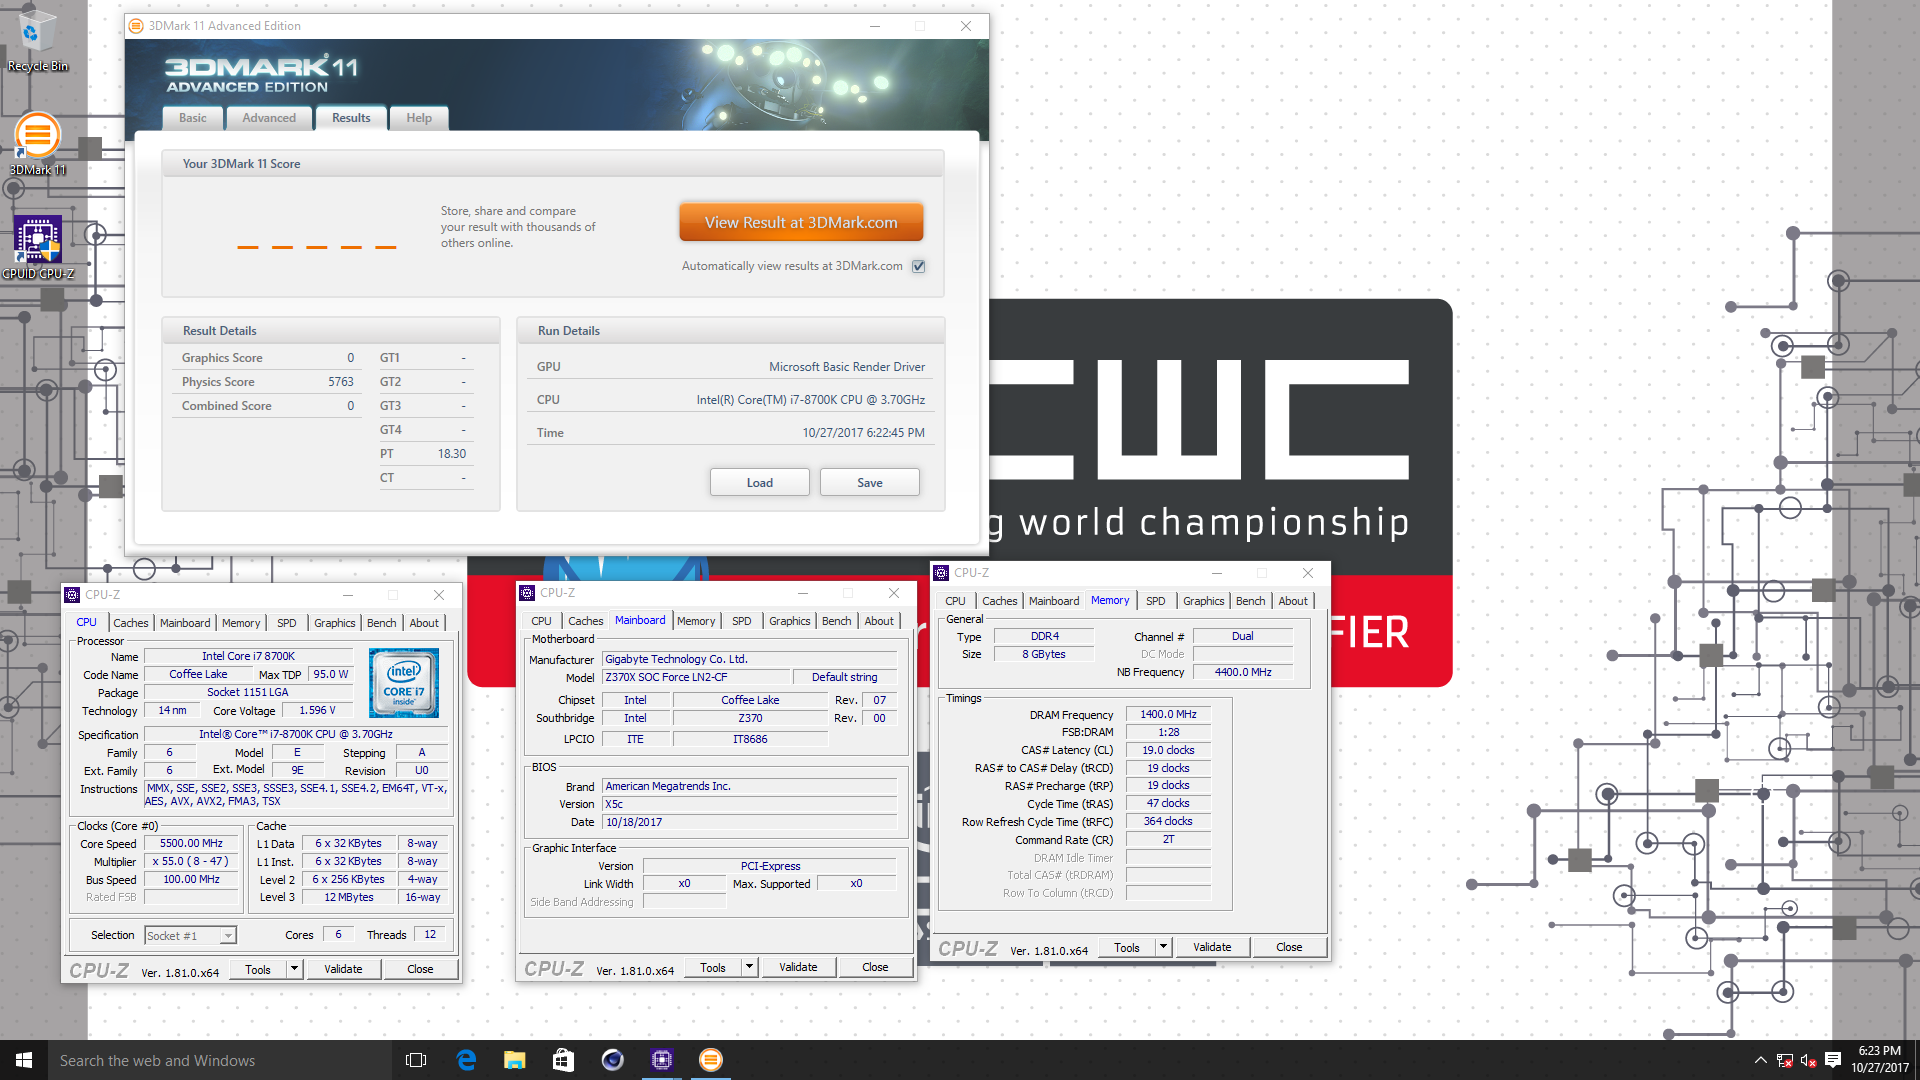Expand the Tools dropdown arrow in CPU-Z CPU window
The width and height of the screenshot is (1920, 1080).
pyautogui.click(x=294, y=969)
